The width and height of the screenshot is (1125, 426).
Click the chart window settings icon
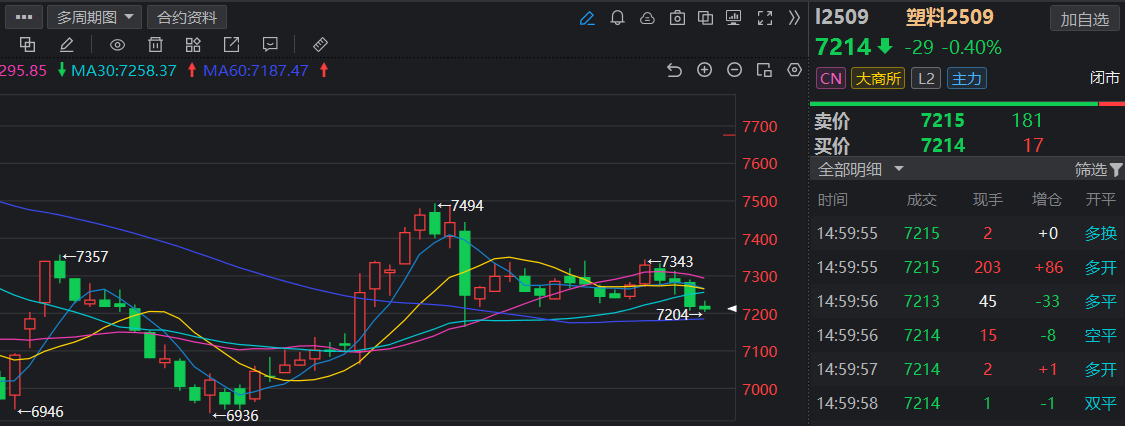tap(764, 70)
